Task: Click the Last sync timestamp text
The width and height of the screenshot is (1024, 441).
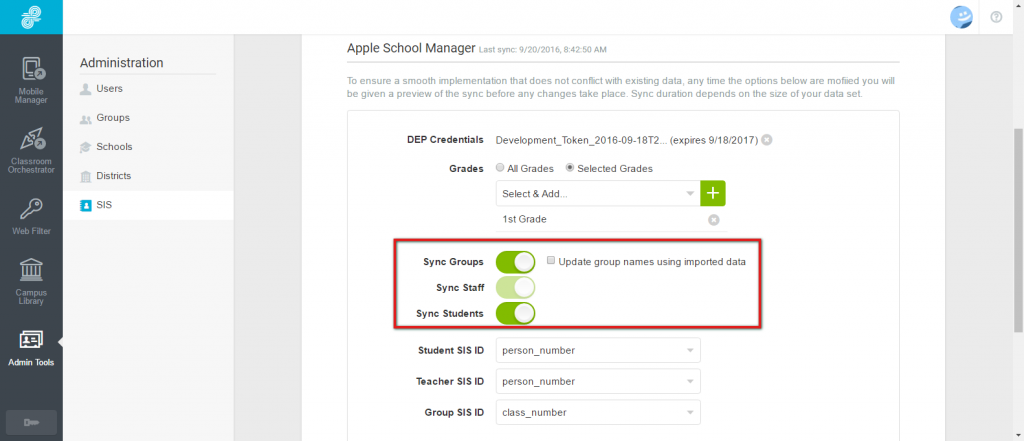Action: pyautogui.click(x=543, y=49)
